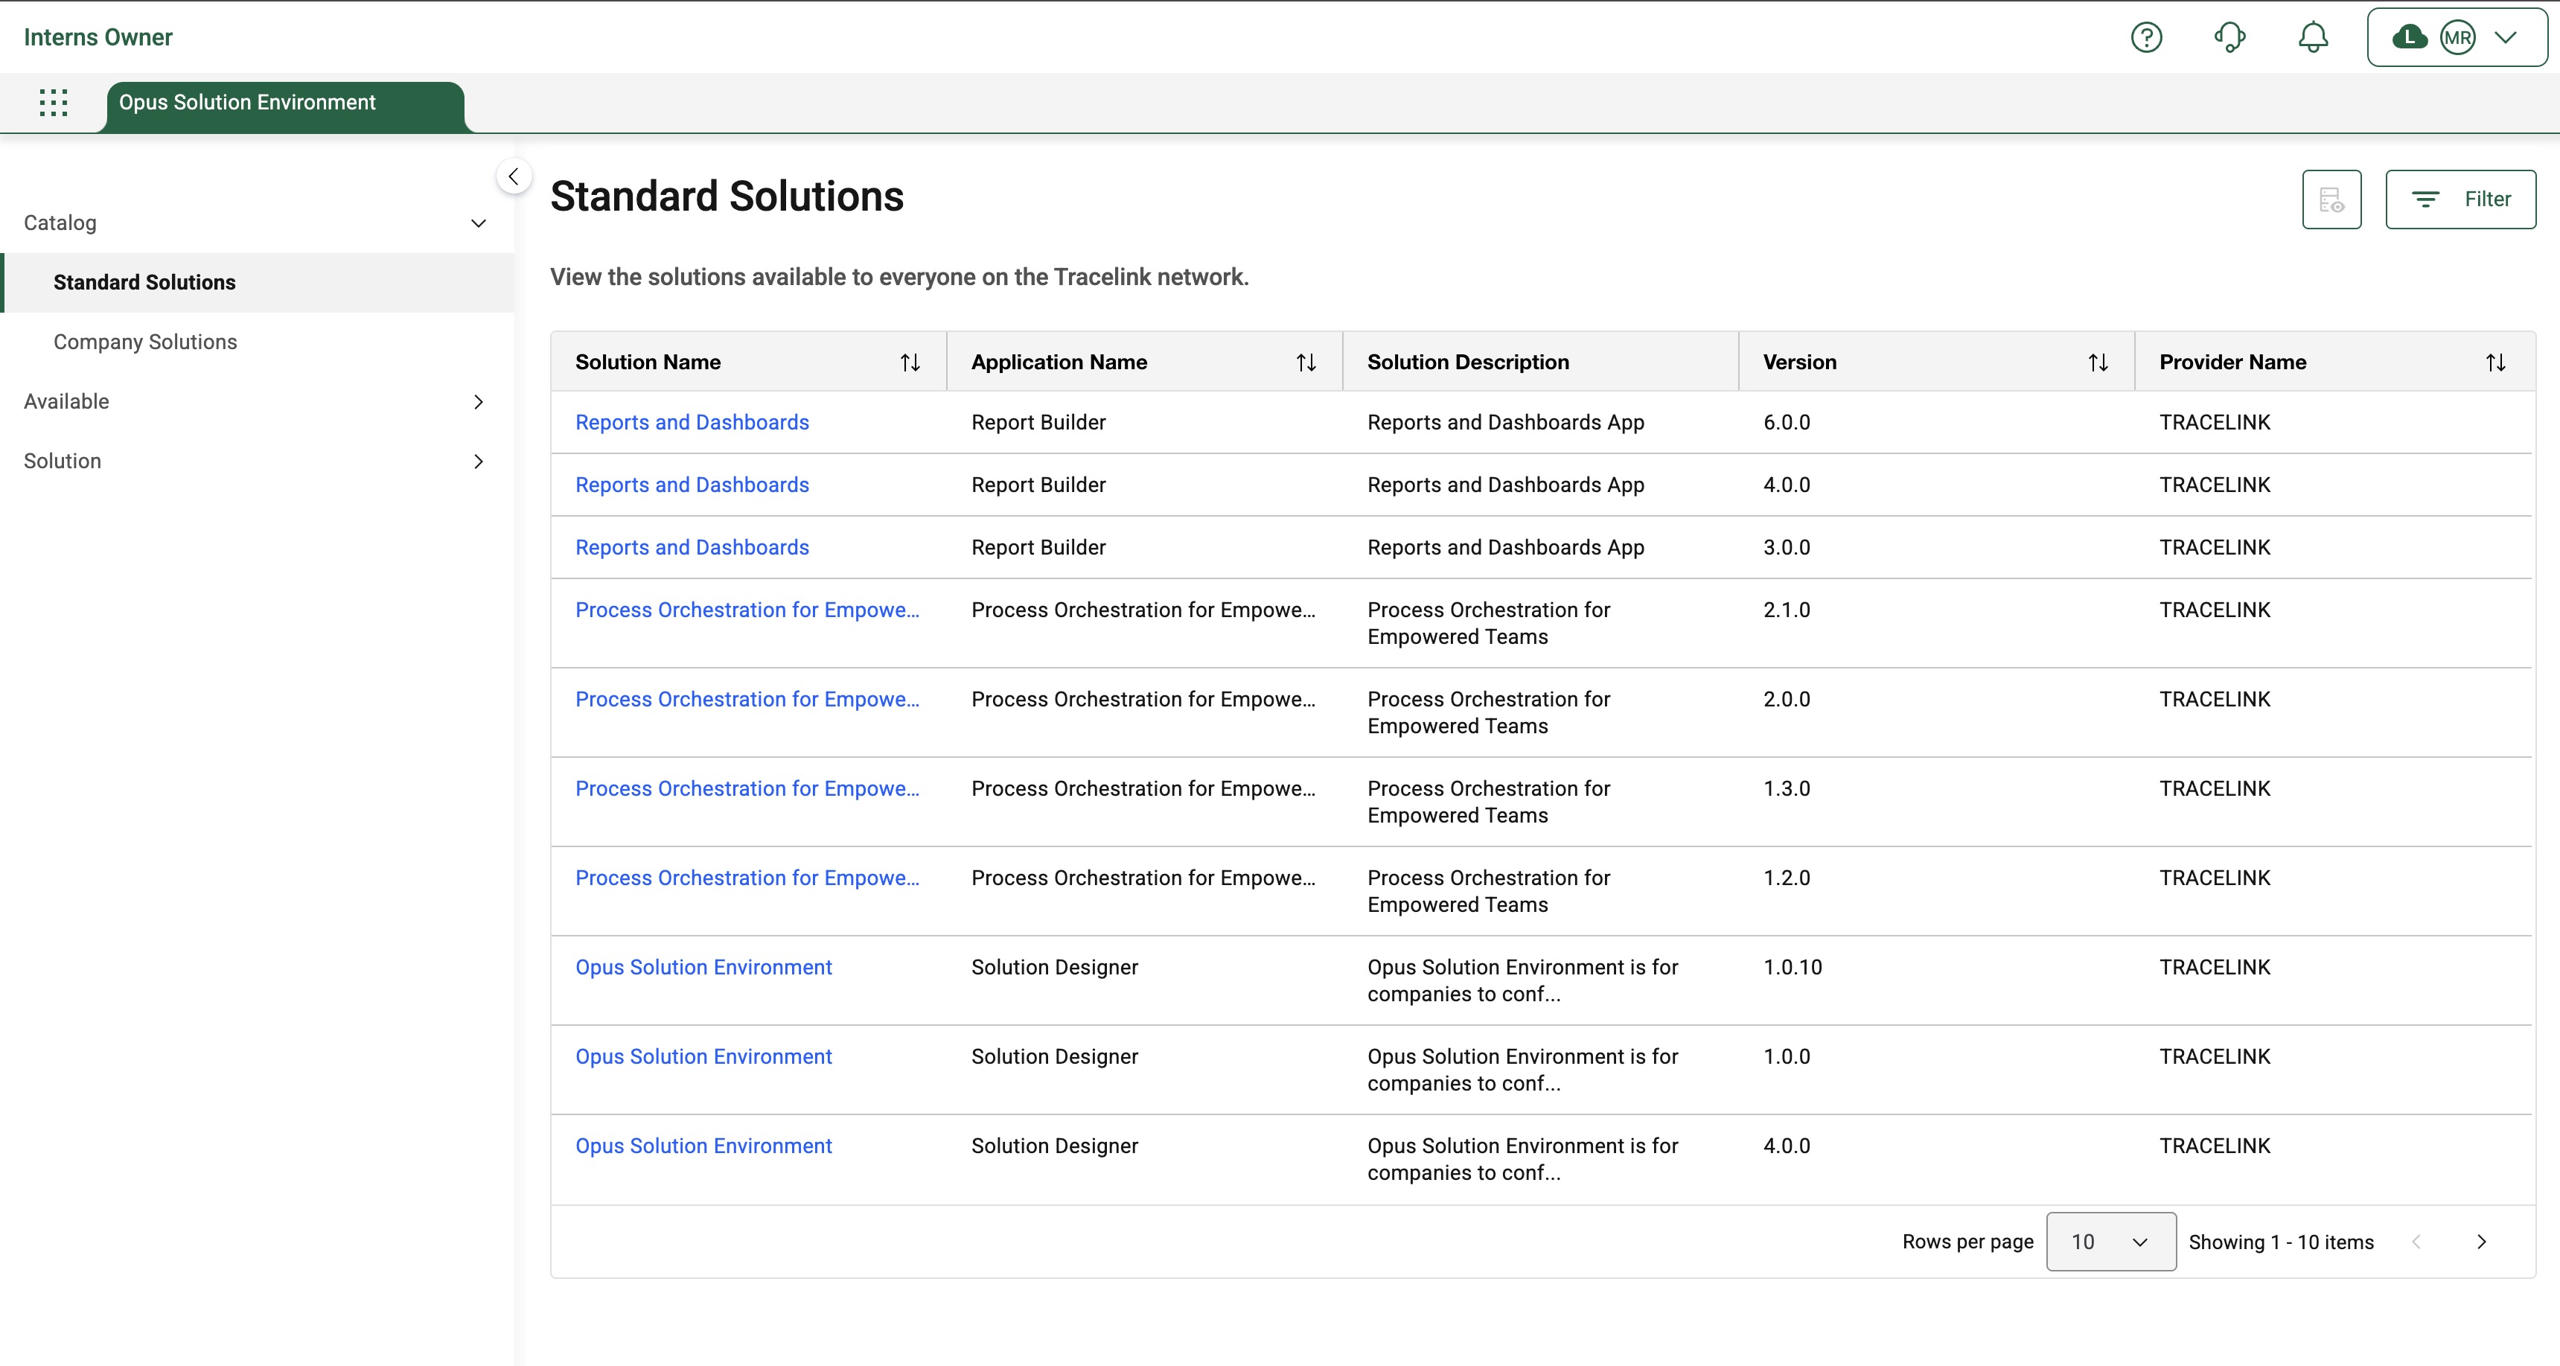Open Reports and Dashboards version 3.0.0
The image size is (2560, 1366).
coord(692,548)
